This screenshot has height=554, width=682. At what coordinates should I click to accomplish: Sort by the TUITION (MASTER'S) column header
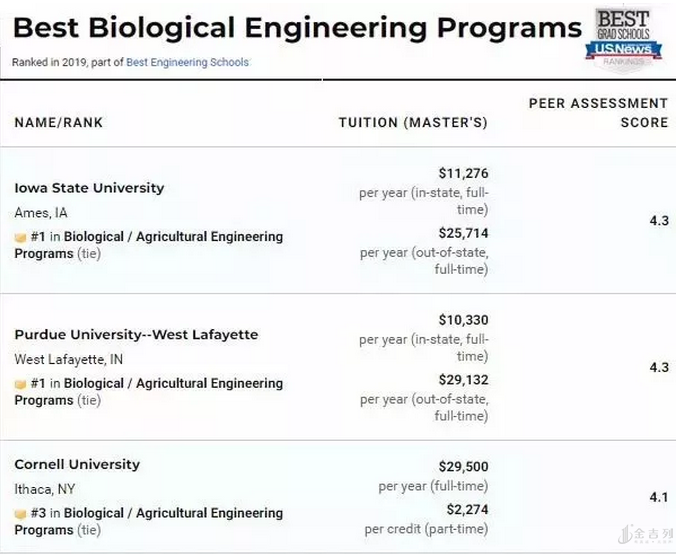413,123
